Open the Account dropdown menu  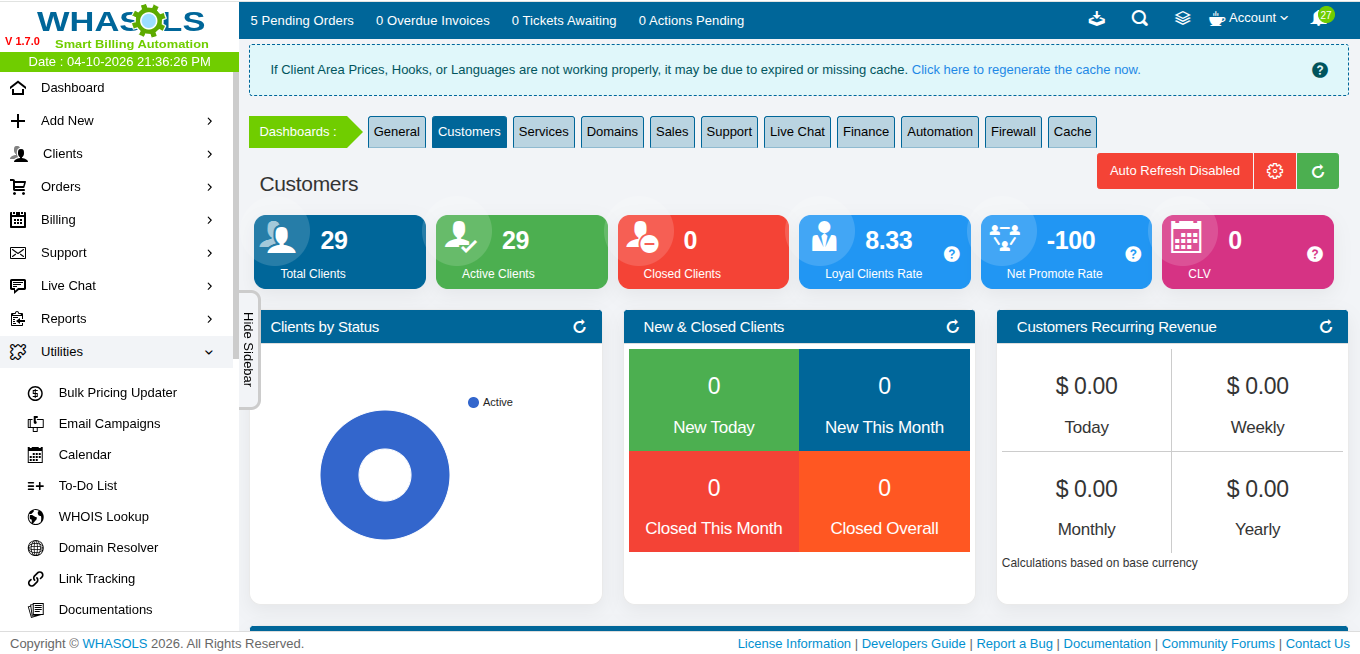(1249, 19)
